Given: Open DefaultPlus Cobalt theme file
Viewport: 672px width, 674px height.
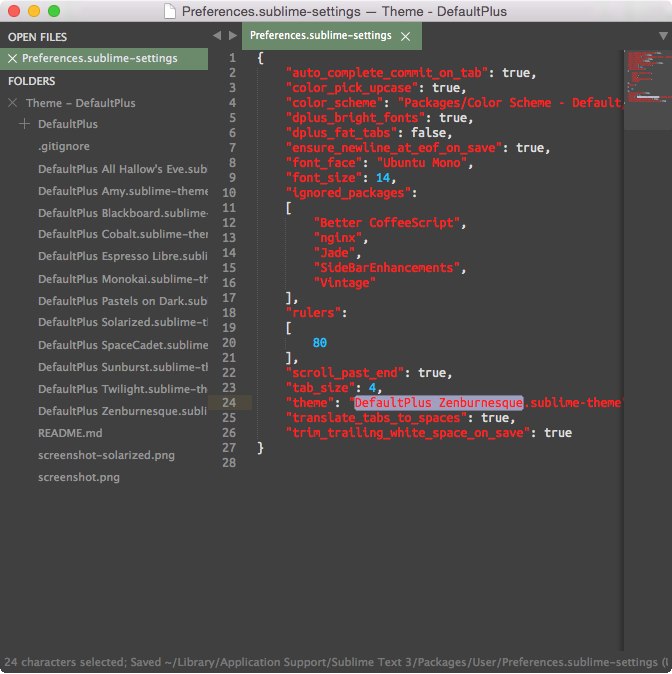Looking at the screenshot, I should tap(123, 234).
